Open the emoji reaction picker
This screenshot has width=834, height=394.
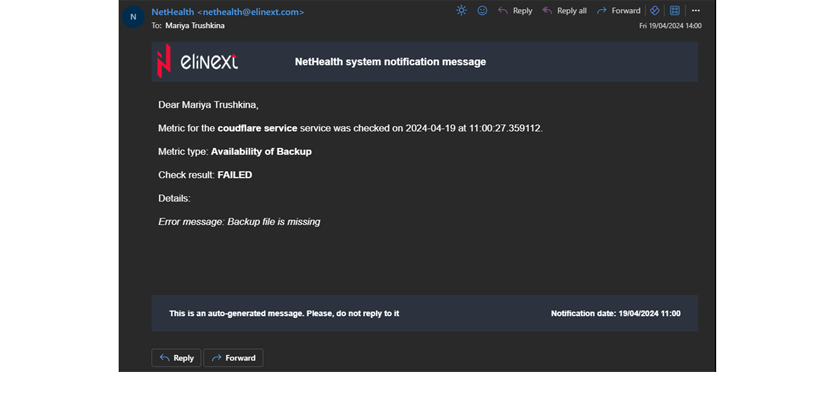tap(482, 11)
